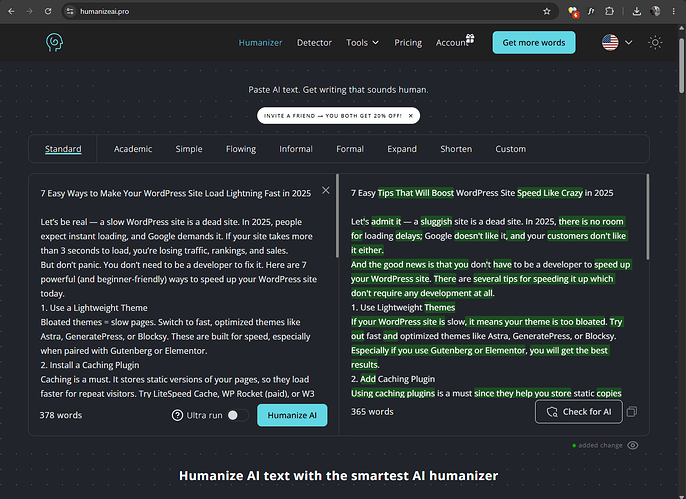
Task: Select the Expand mode tab
Action: (402, 149)
